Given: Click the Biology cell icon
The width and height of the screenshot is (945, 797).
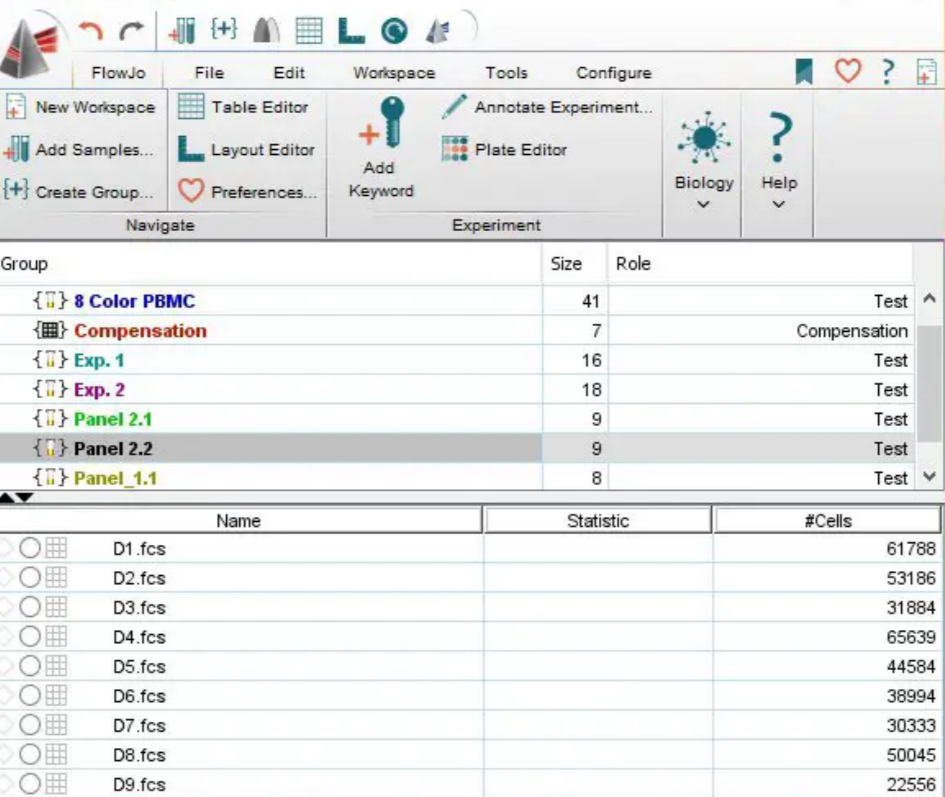Looking at the screenshot, I should click(x=704, y=139).
